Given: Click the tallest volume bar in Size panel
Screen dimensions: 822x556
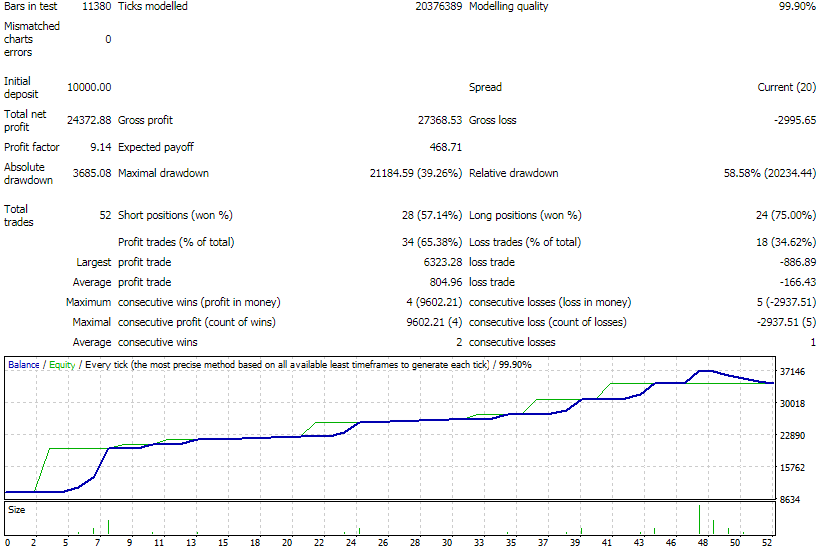Looking at the screenshot, I should click(699, 520).
